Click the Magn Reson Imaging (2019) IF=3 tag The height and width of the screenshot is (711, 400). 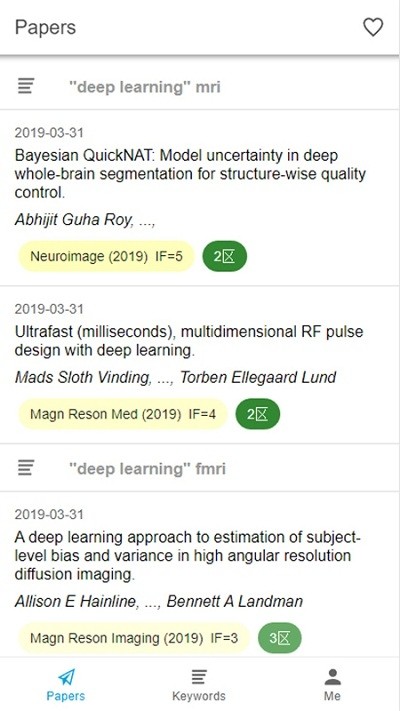click(134, 638)
